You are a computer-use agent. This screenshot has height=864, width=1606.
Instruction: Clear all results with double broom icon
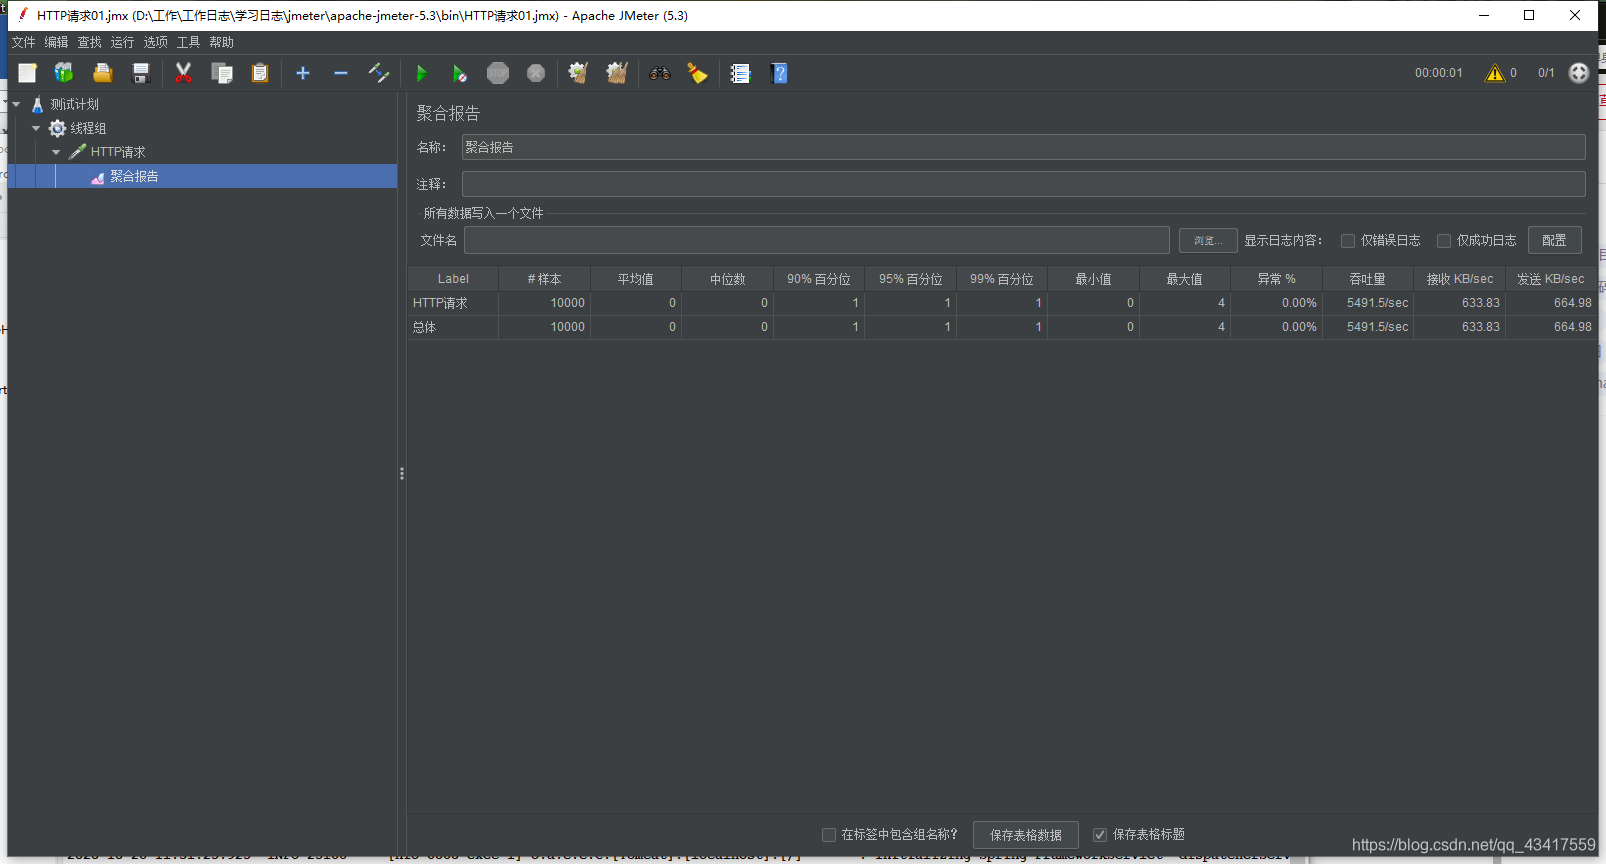(617, 73)
